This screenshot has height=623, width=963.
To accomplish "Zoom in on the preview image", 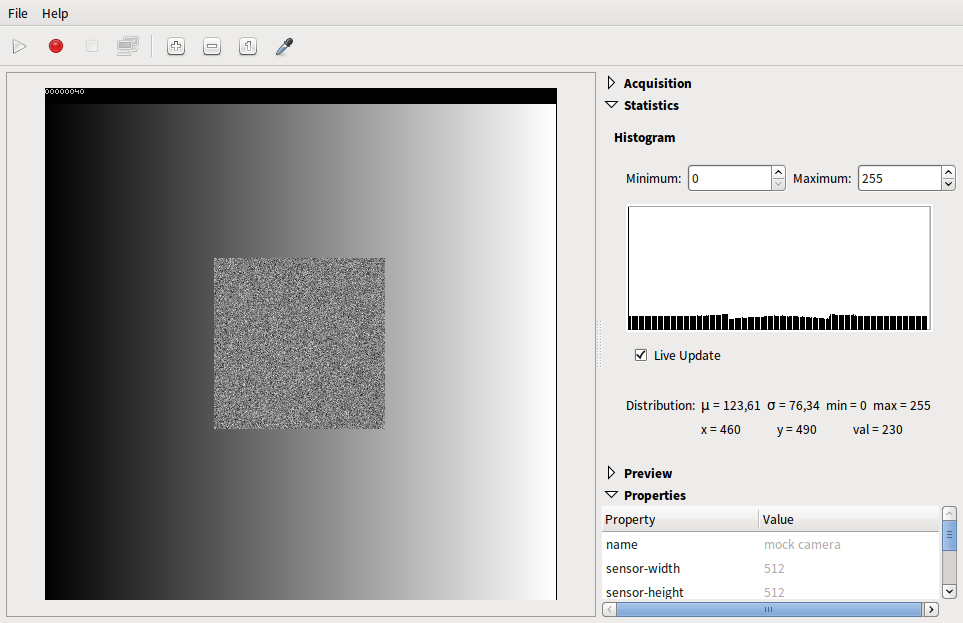I will point(176,46).
